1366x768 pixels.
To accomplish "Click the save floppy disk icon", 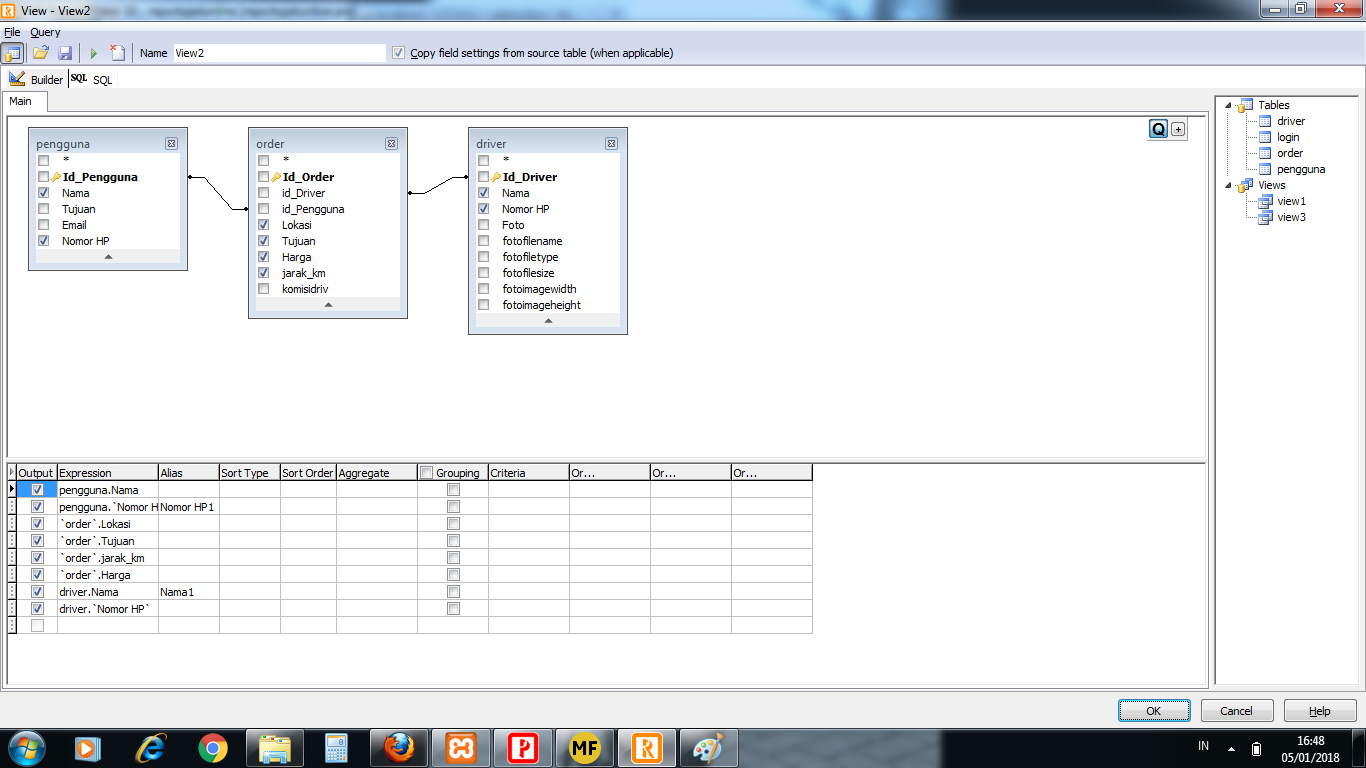I will click(x=65, y=53).
